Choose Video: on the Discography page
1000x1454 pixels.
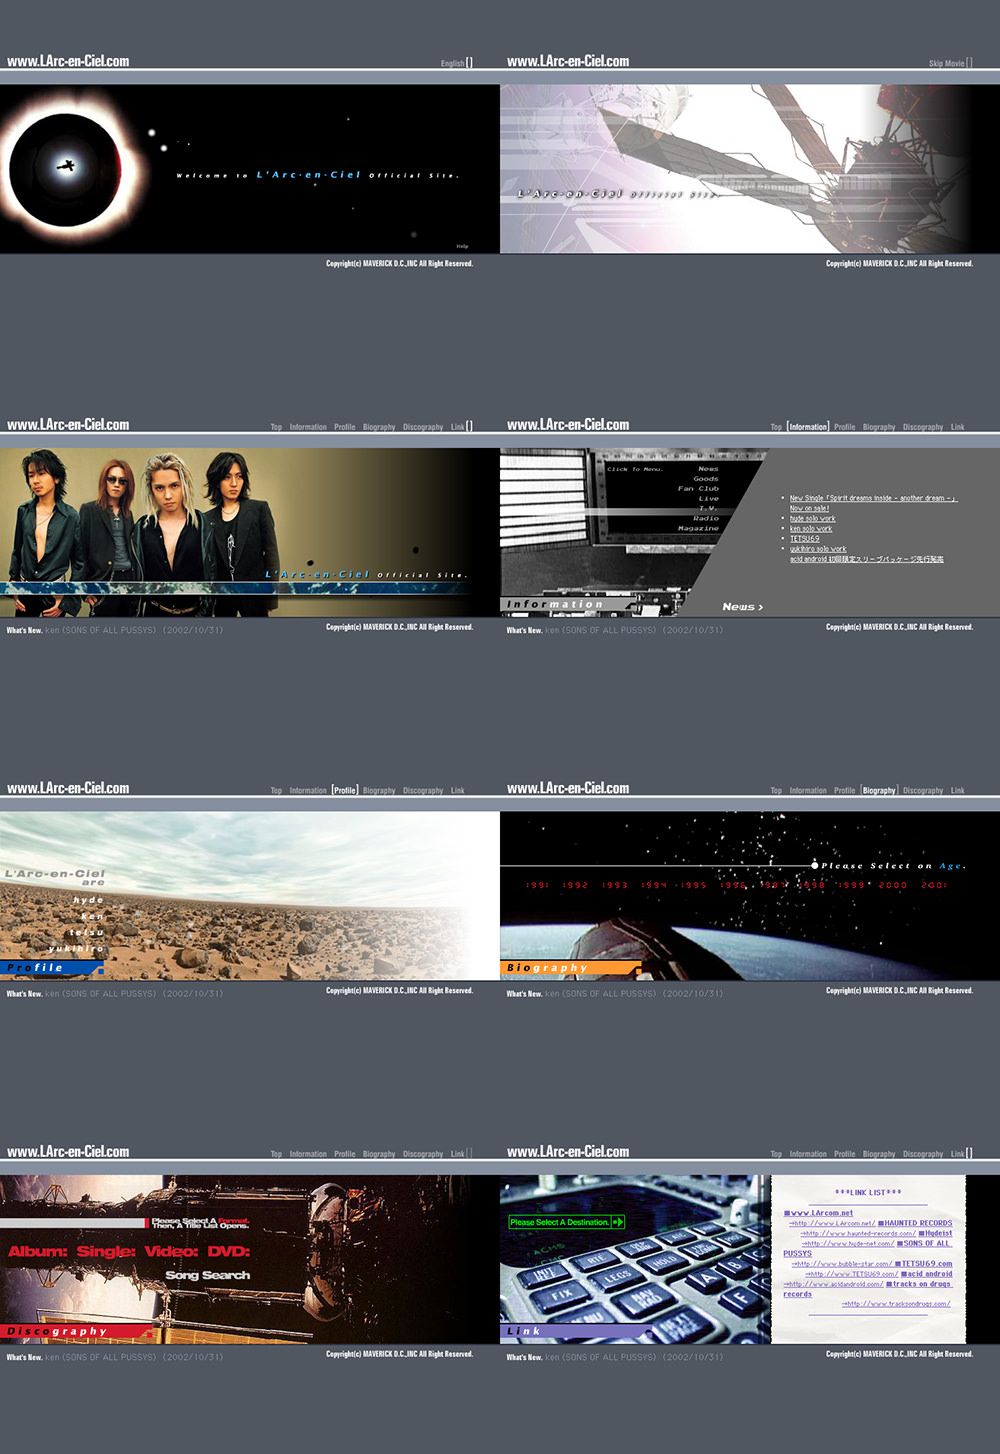[x=171, y=1251]
